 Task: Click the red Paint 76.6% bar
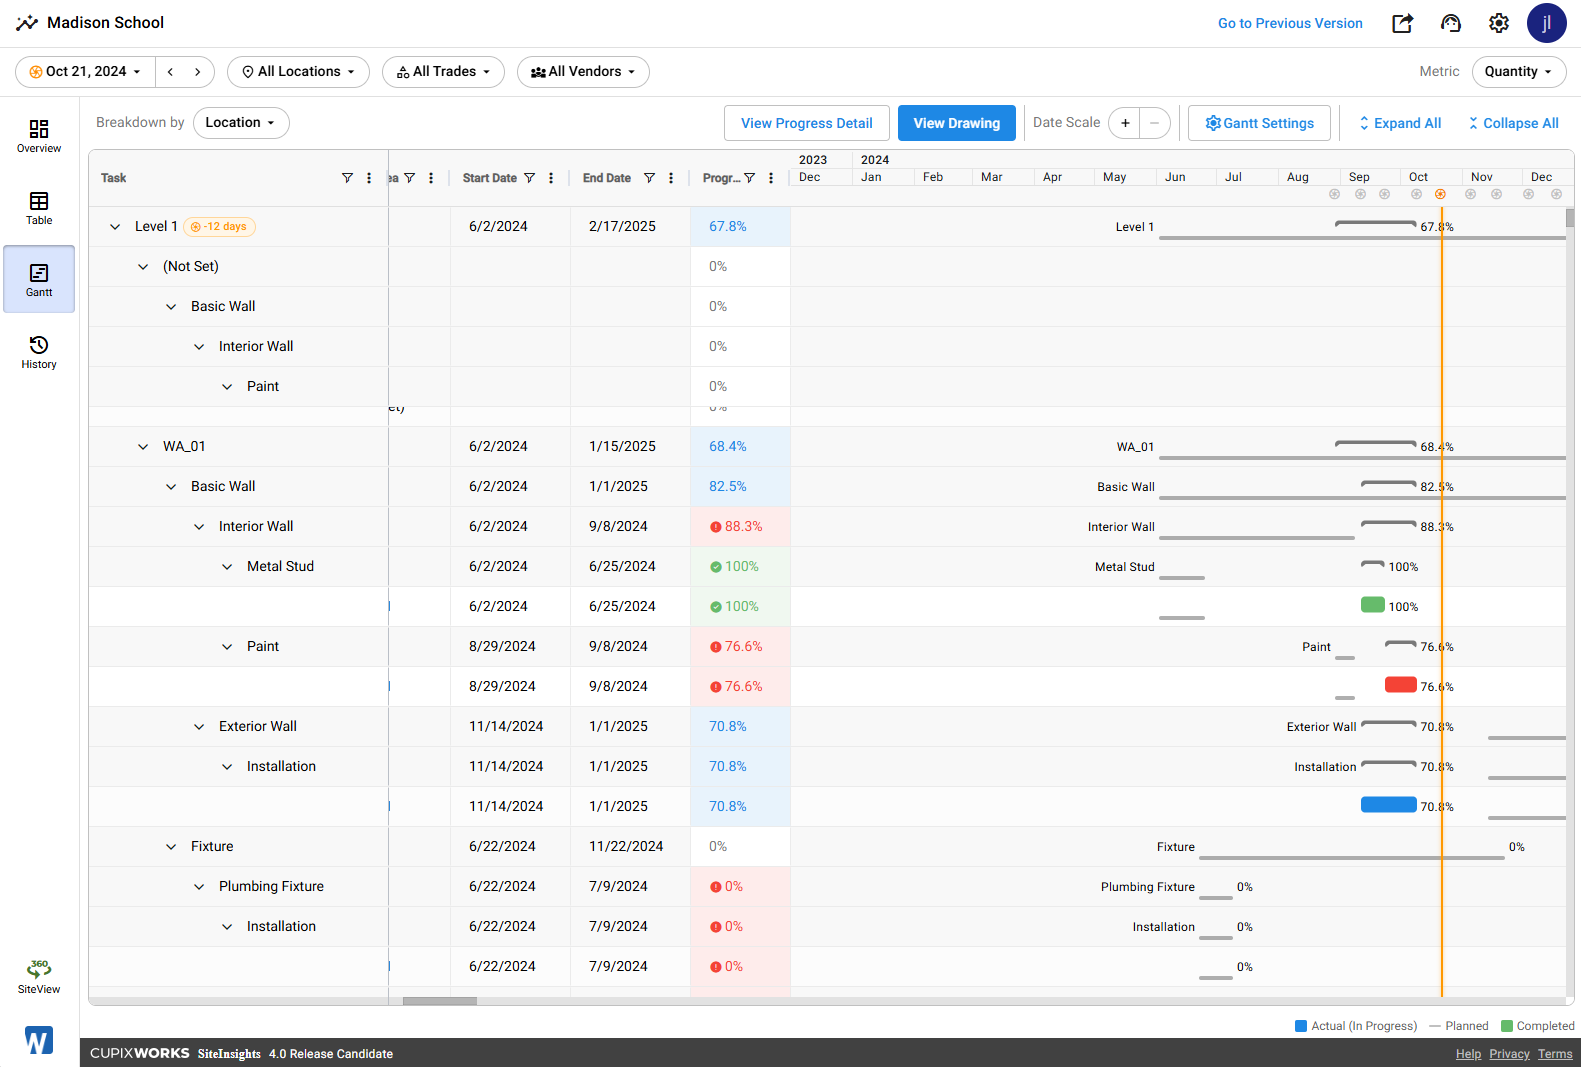(1400, 685)
